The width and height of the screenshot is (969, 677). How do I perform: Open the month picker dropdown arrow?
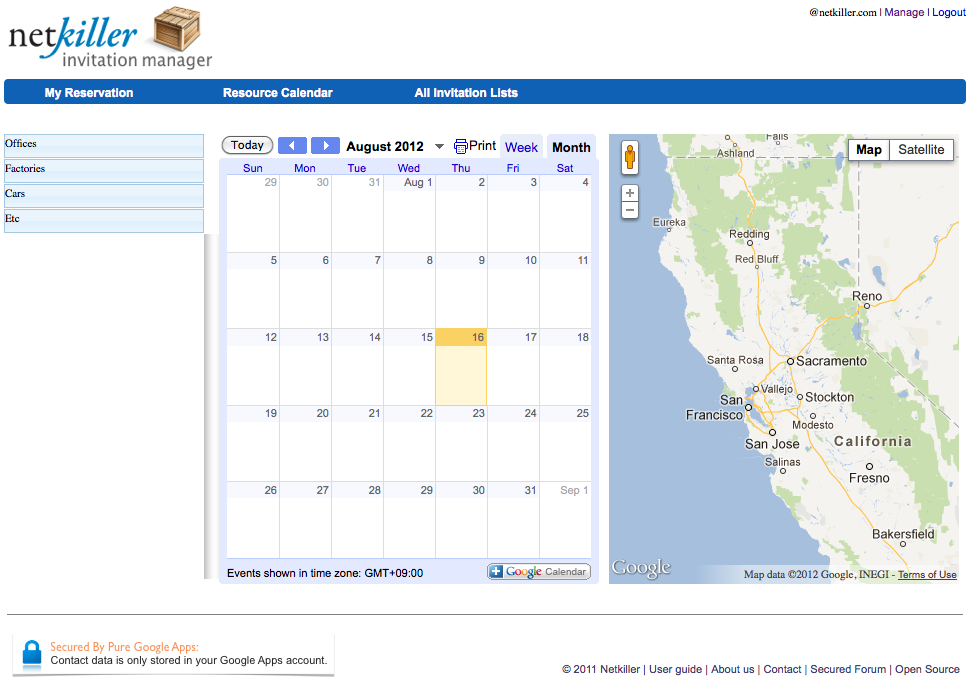pyautogui.click(x=439, y=147)
